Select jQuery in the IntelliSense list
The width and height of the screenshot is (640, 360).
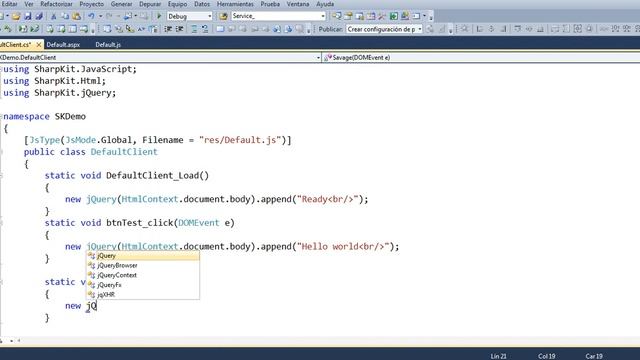[143, 256]
